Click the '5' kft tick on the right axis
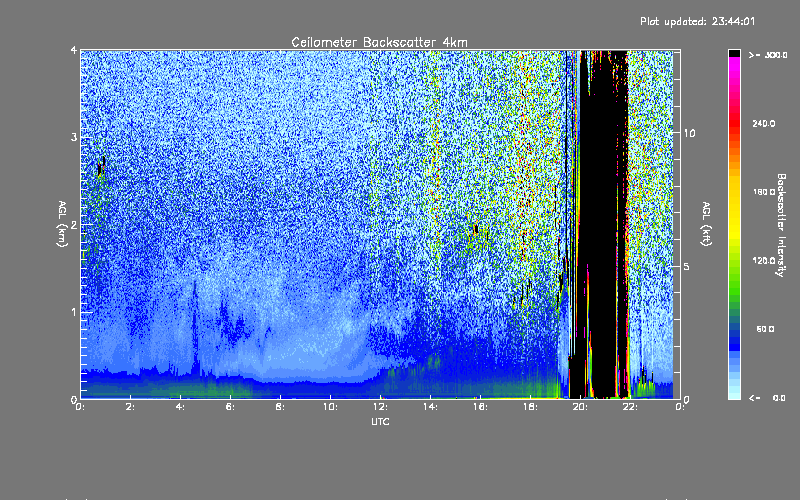This screenshot has width=800, height=500. tap(687, 267)
